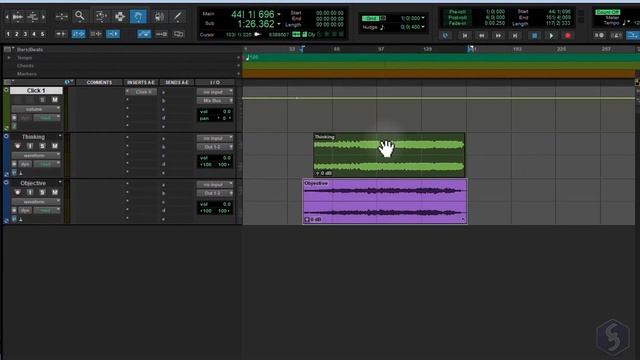Click the Online sync clock button

pyautogui.click(x=446, y=36)
